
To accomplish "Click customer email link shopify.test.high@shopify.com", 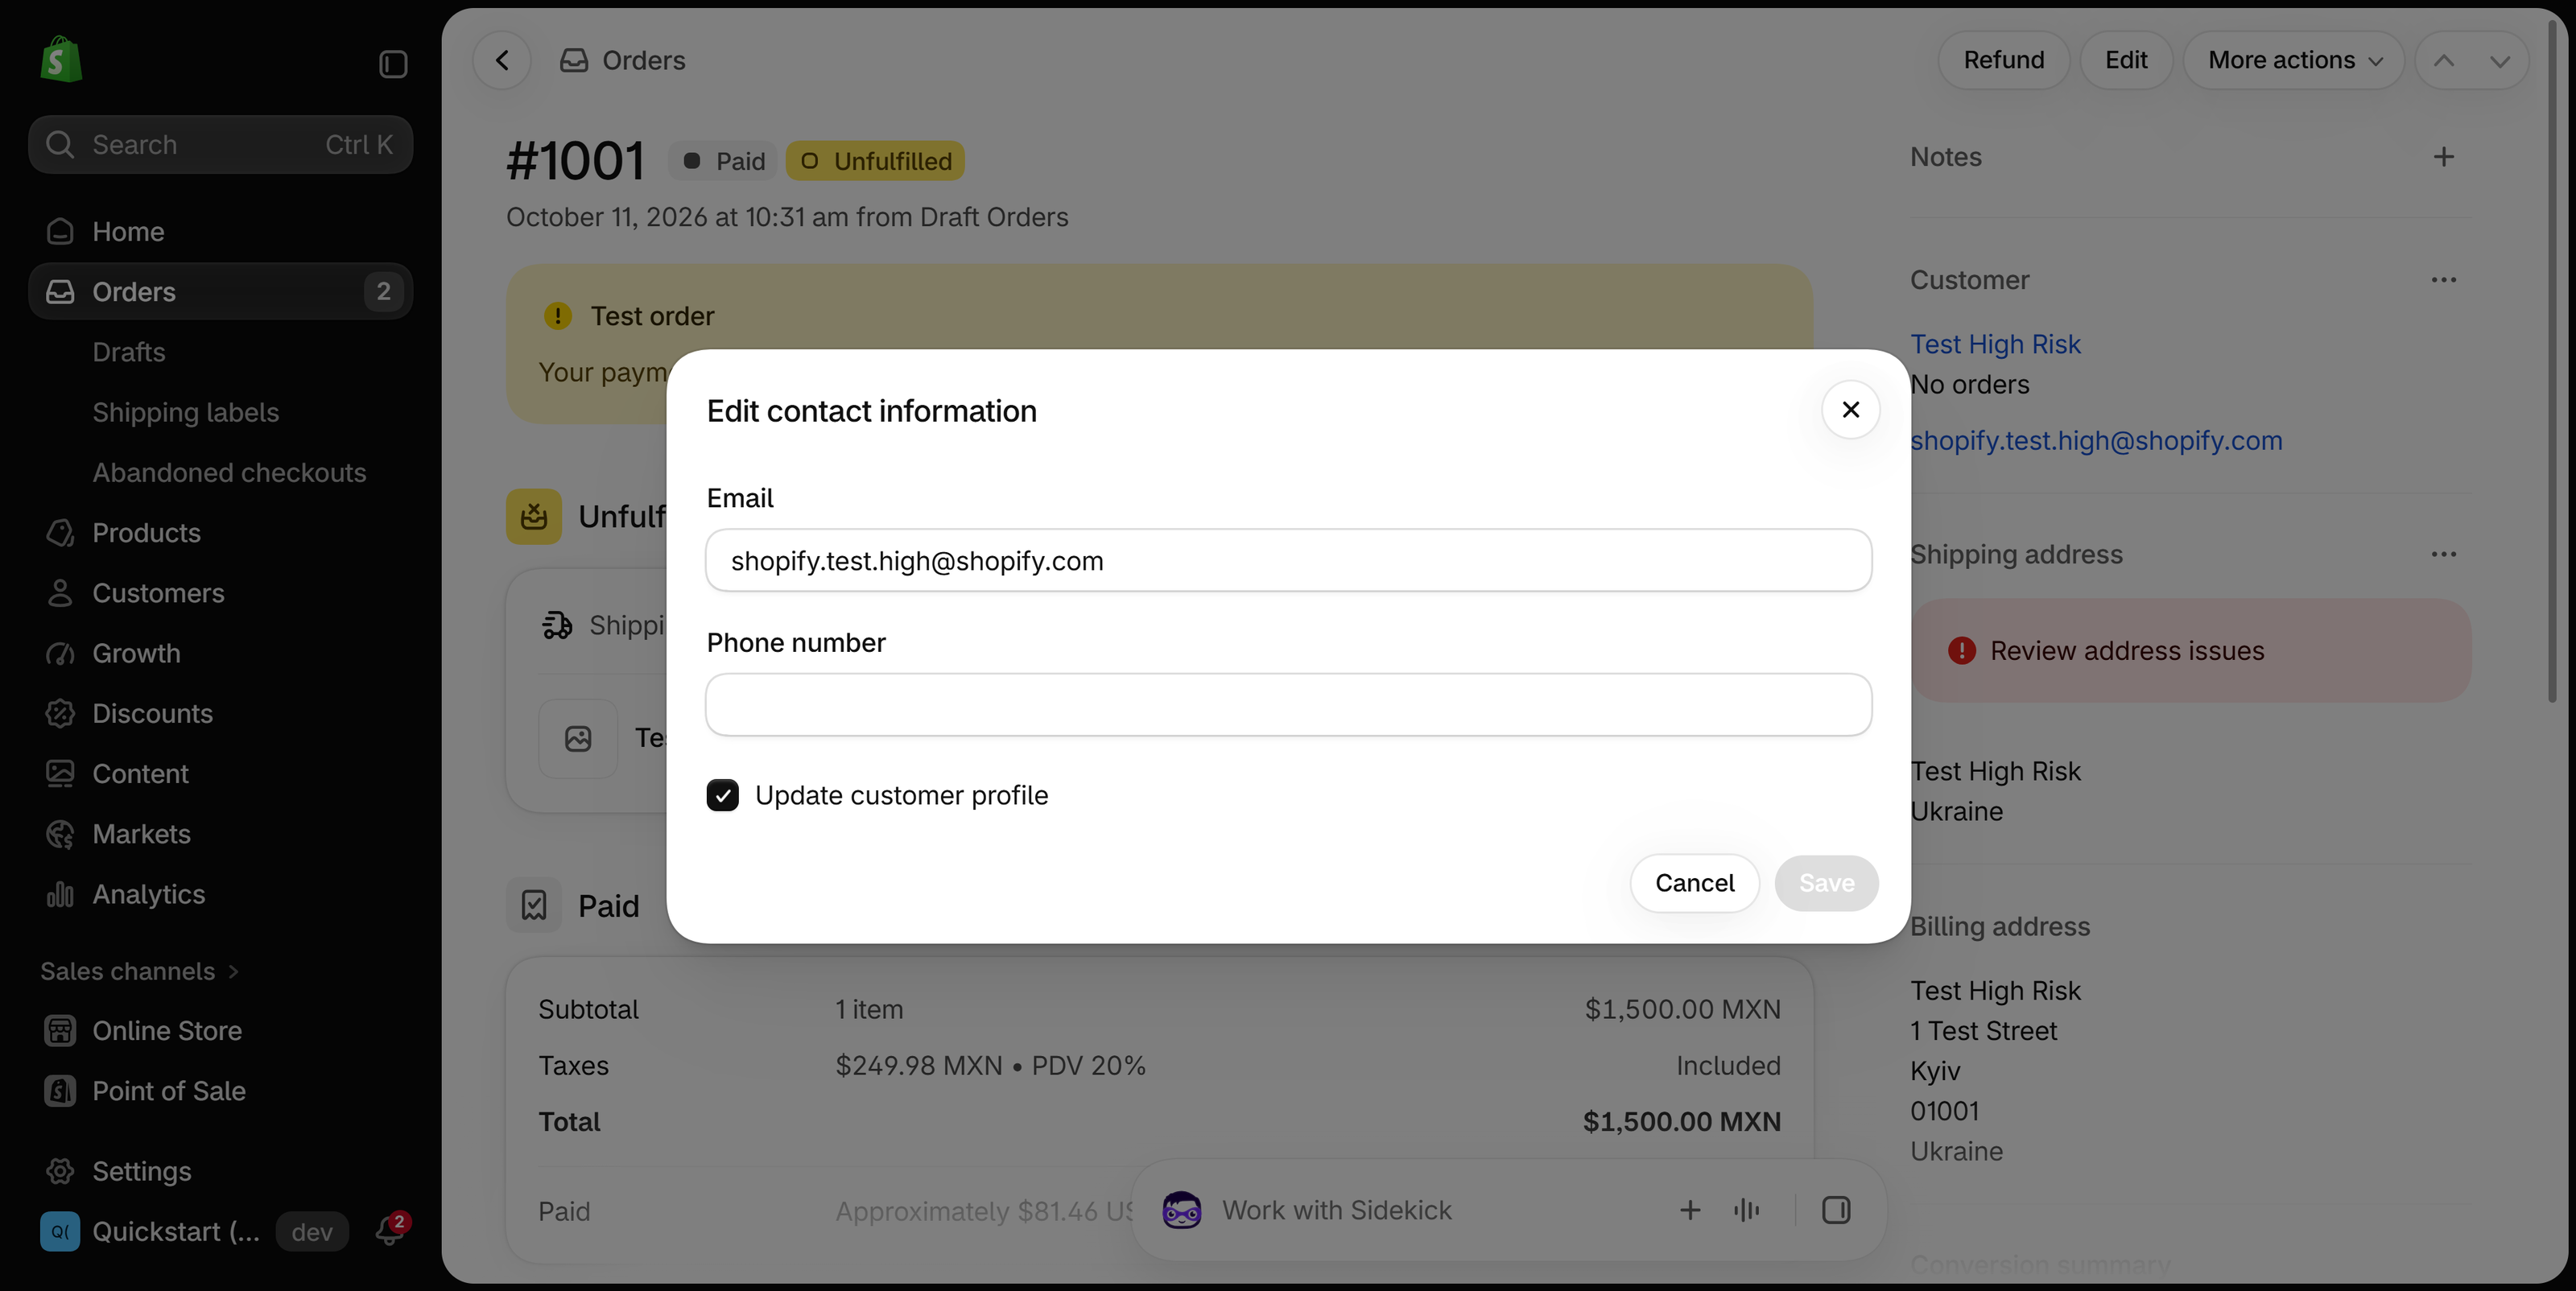I will 2096,440.
